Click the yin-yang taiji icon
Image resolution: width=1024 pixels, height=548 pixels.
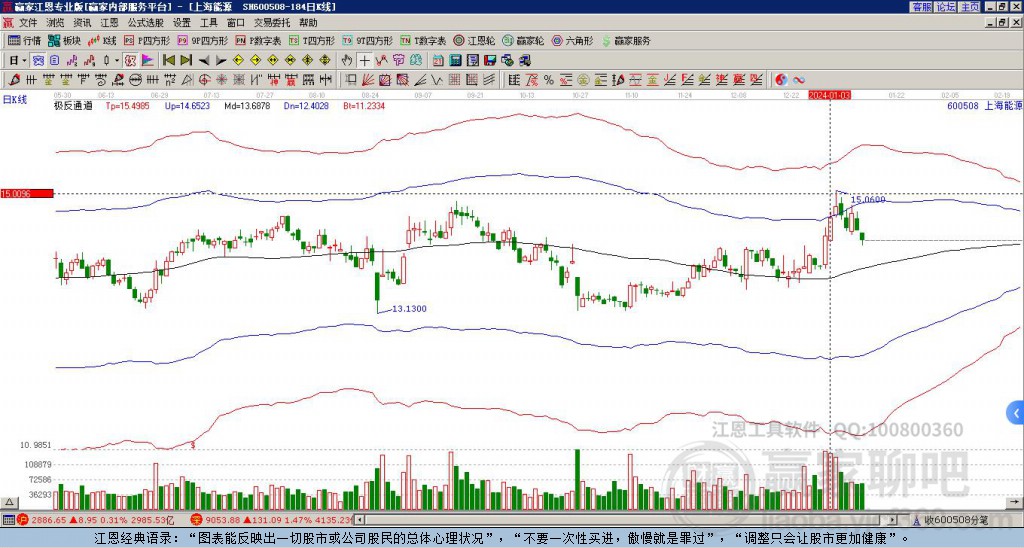(x=781, y=80)
